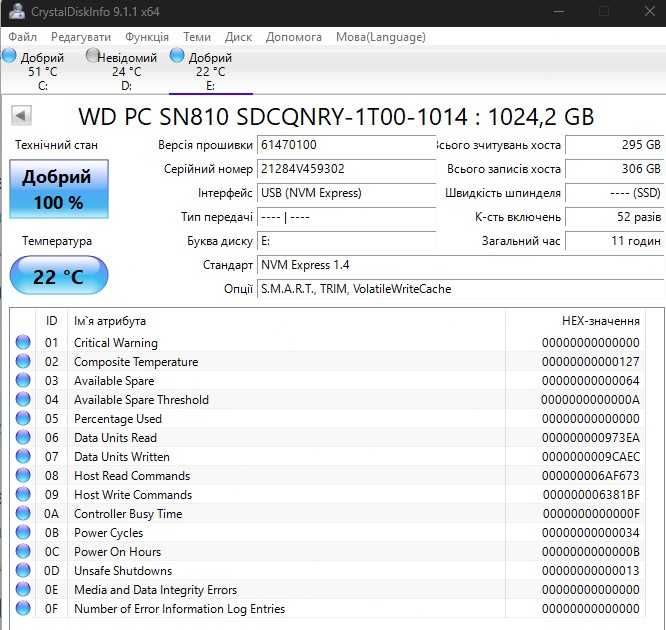This screenshot has width=666, height=630.
Task: Click the gray status orb for drive D:
Action: coord(92,55)
